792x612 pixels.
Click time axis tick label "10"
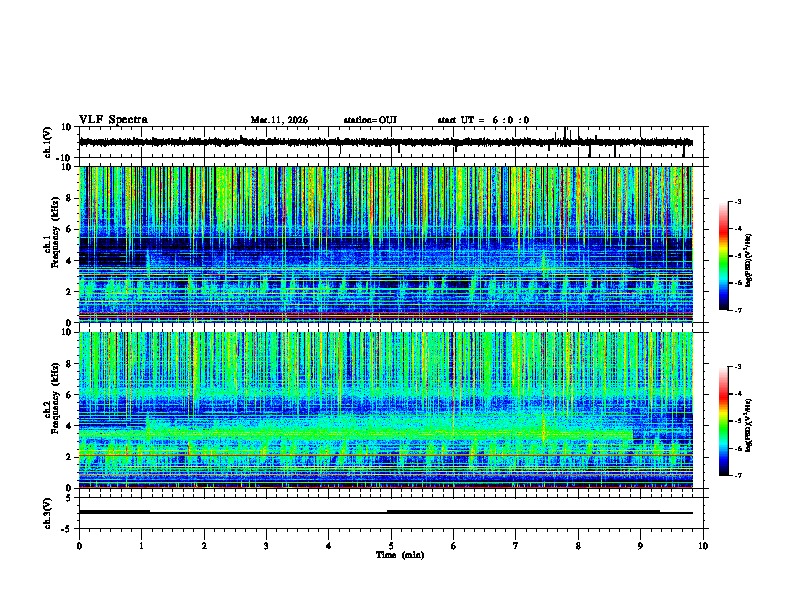703,546
